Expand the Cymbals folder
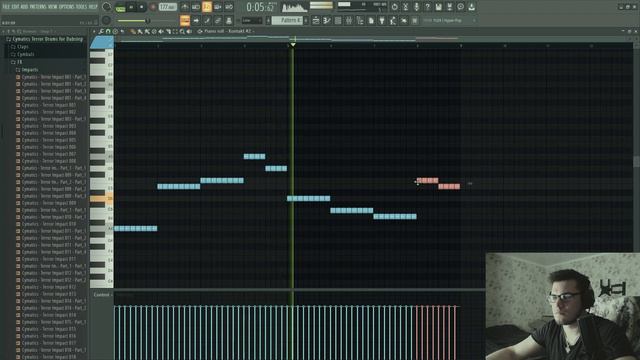640x360 pixels. click(23, 54)
